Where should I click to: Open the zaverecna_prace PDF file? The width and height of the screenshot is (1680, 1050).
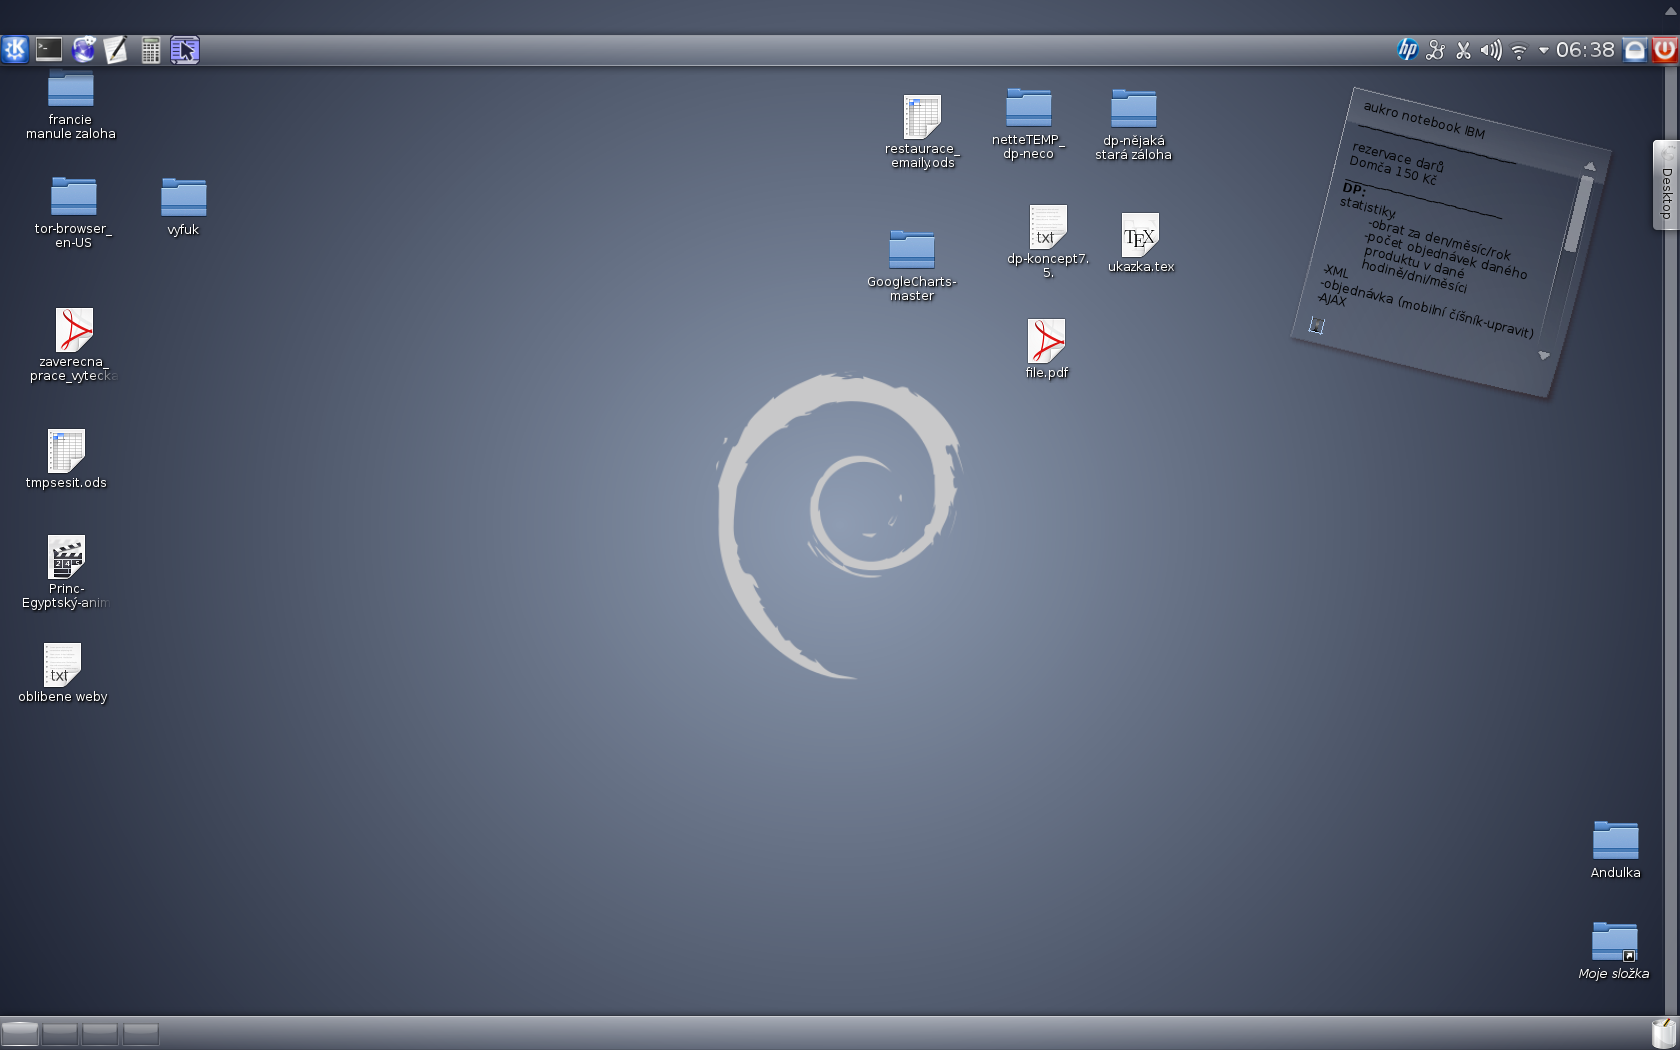(x=73, y=345)
